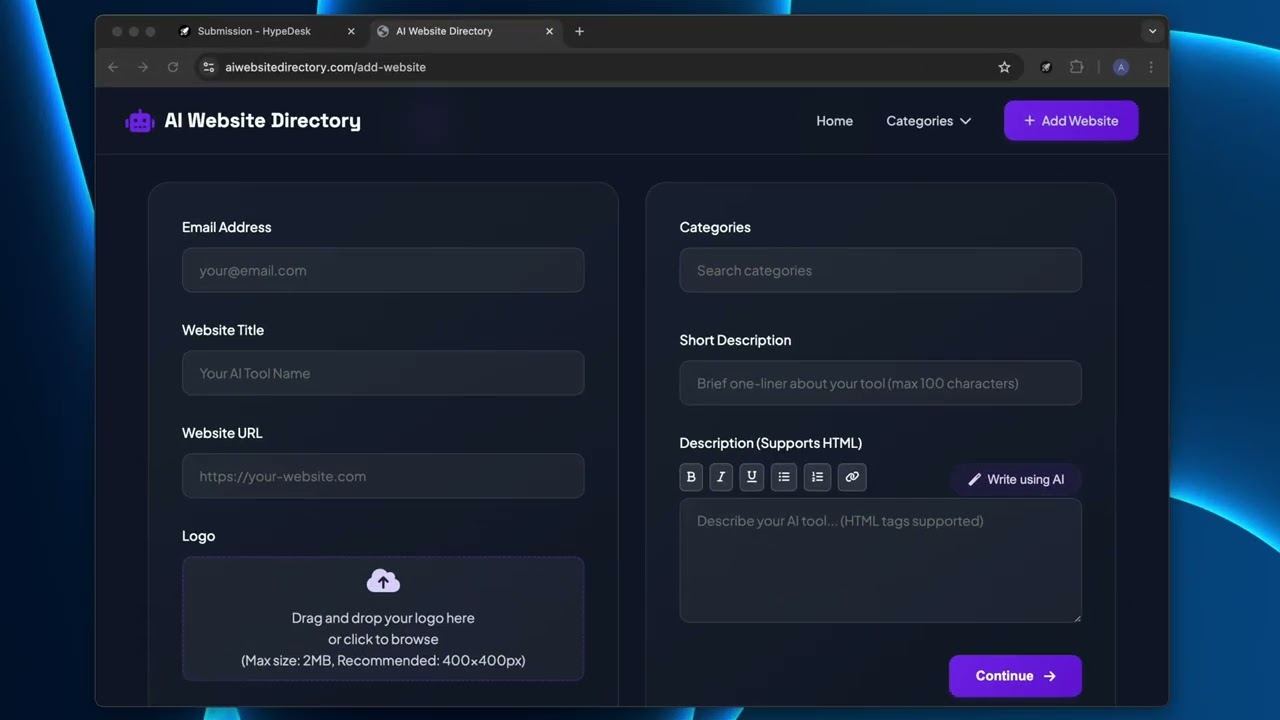Focus the Website Title input field
Image resolution: width=1280 pixels, height=720 pixels.
(383, 373)
